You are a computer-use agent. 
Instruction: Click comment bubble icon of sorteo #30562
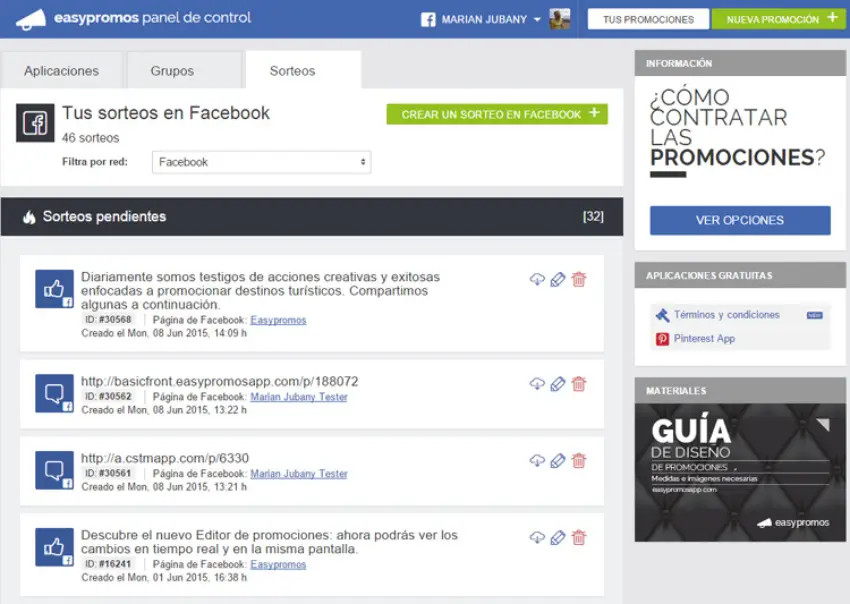(54, 393)
